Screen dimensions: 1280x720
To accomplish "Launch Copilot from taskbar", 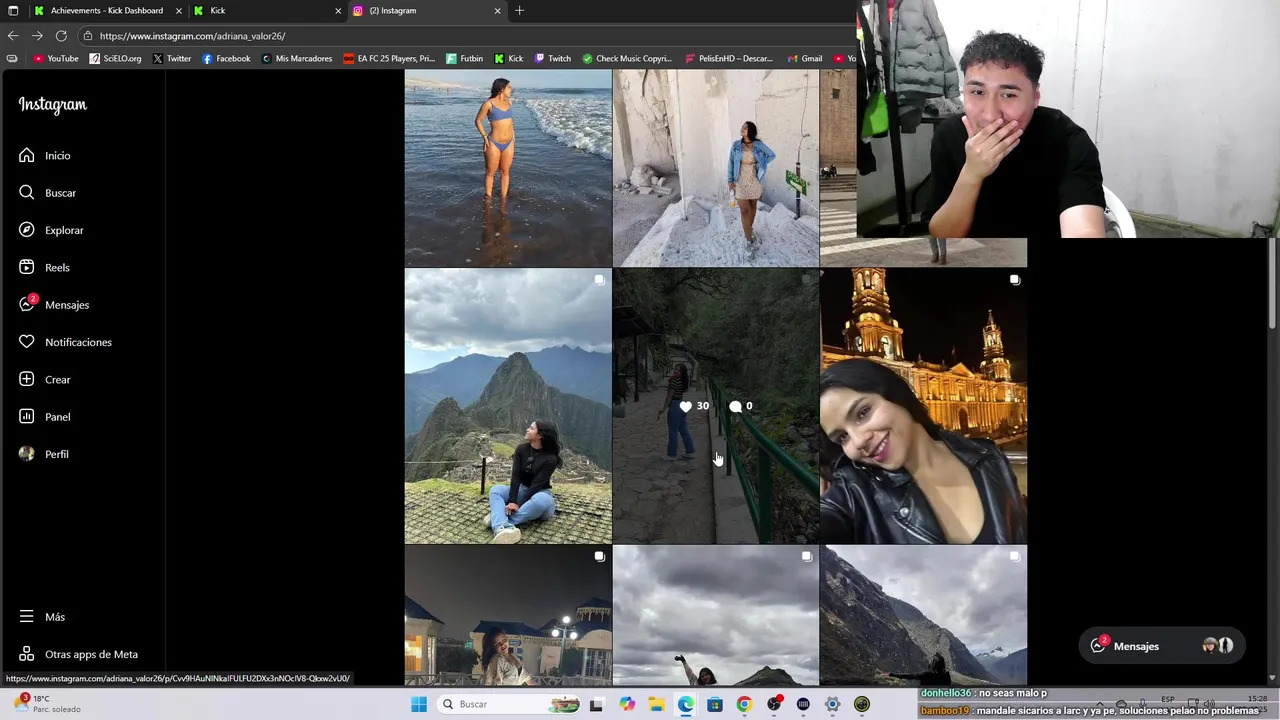I will tap(627, 704).
